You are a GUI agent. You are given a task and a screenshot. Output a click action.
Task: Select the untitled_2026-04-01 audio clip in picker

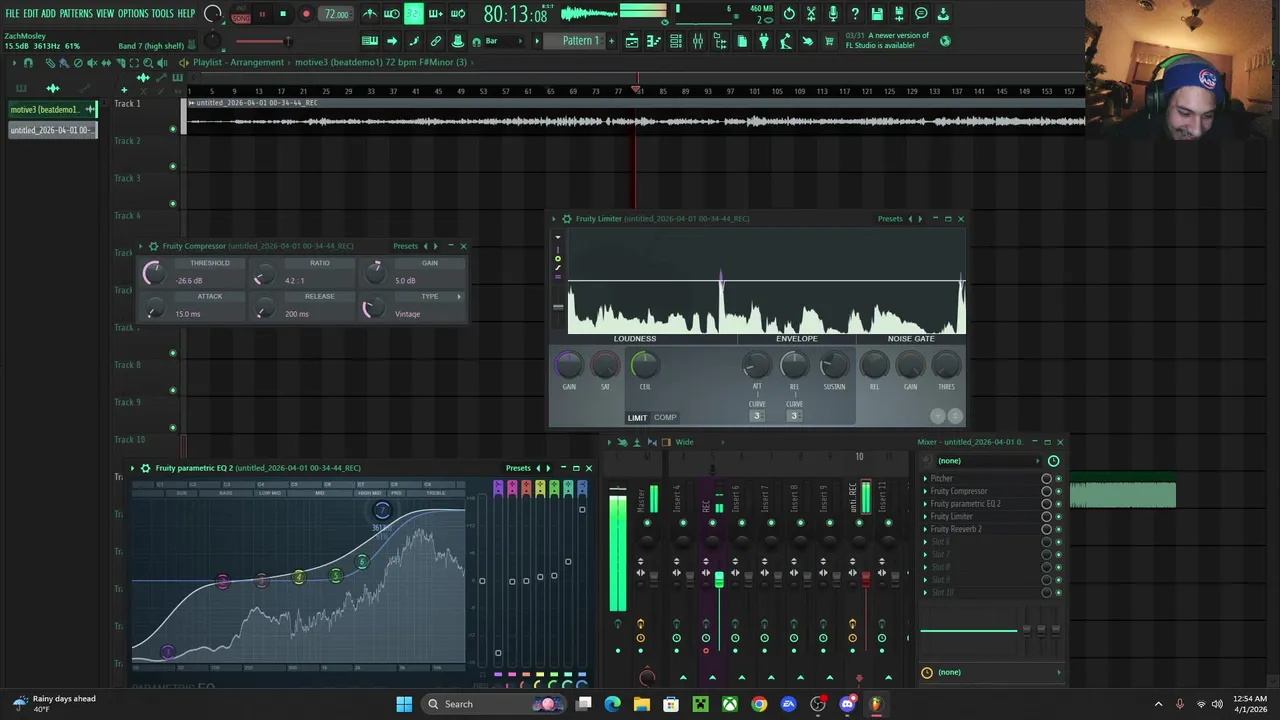(x=51, y=130)
